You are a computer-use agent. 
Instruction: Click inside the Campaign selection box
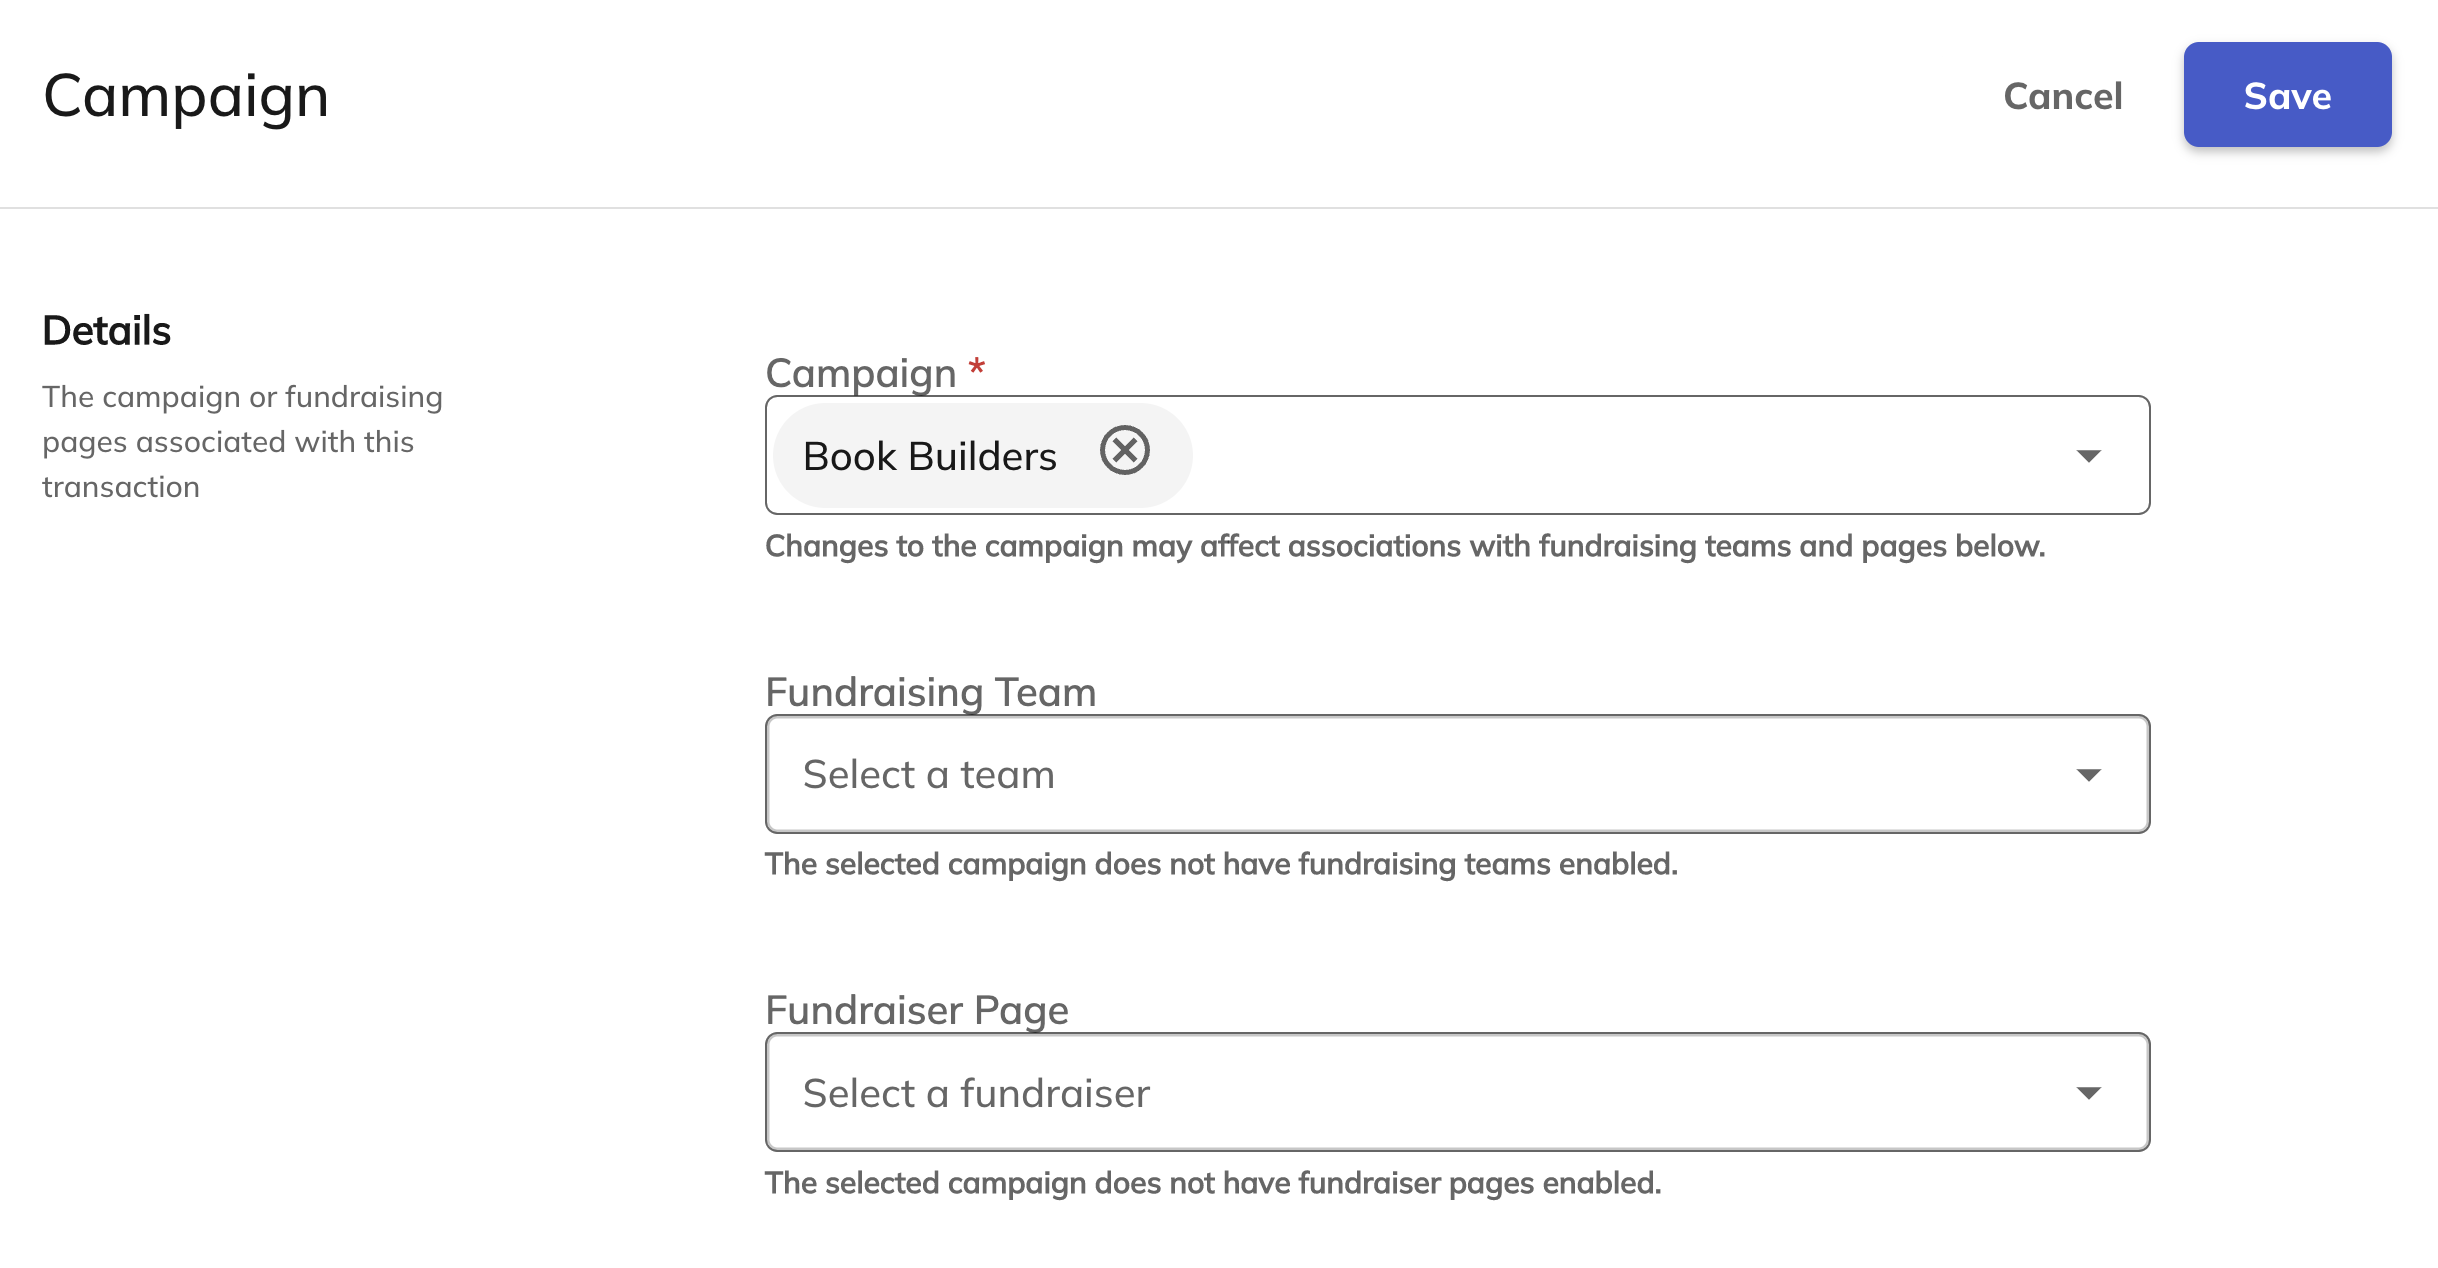pos(1457,455)
